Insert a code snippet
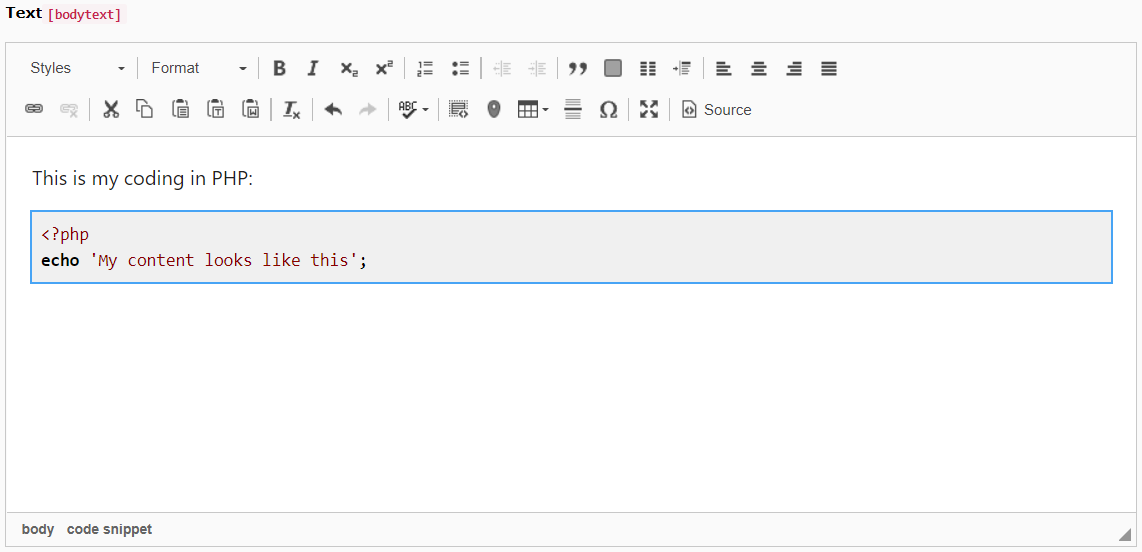The width and height of the screenshot is (1142, 552). (458, 109)
